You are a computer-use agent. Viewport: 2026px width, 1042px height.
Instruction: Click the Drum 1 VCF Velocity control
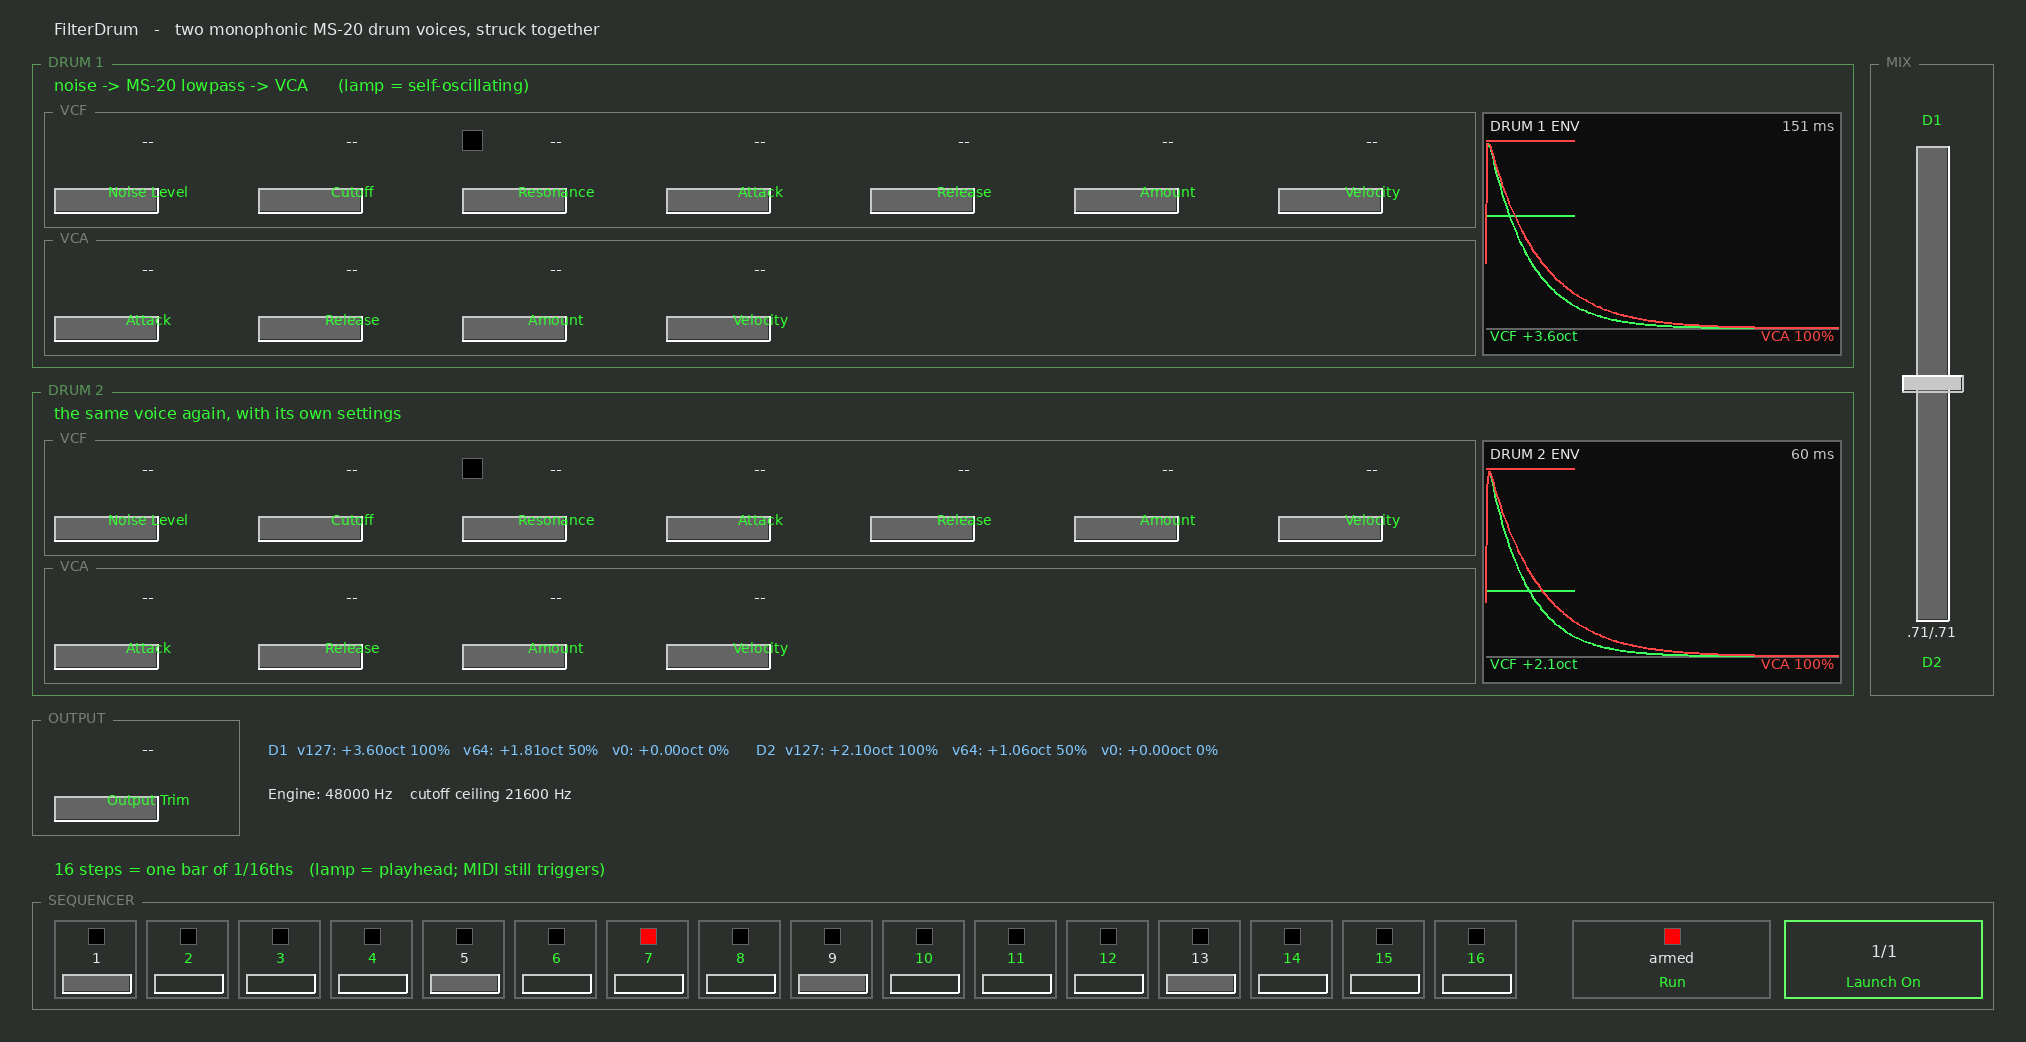(x=1330, y=201)
